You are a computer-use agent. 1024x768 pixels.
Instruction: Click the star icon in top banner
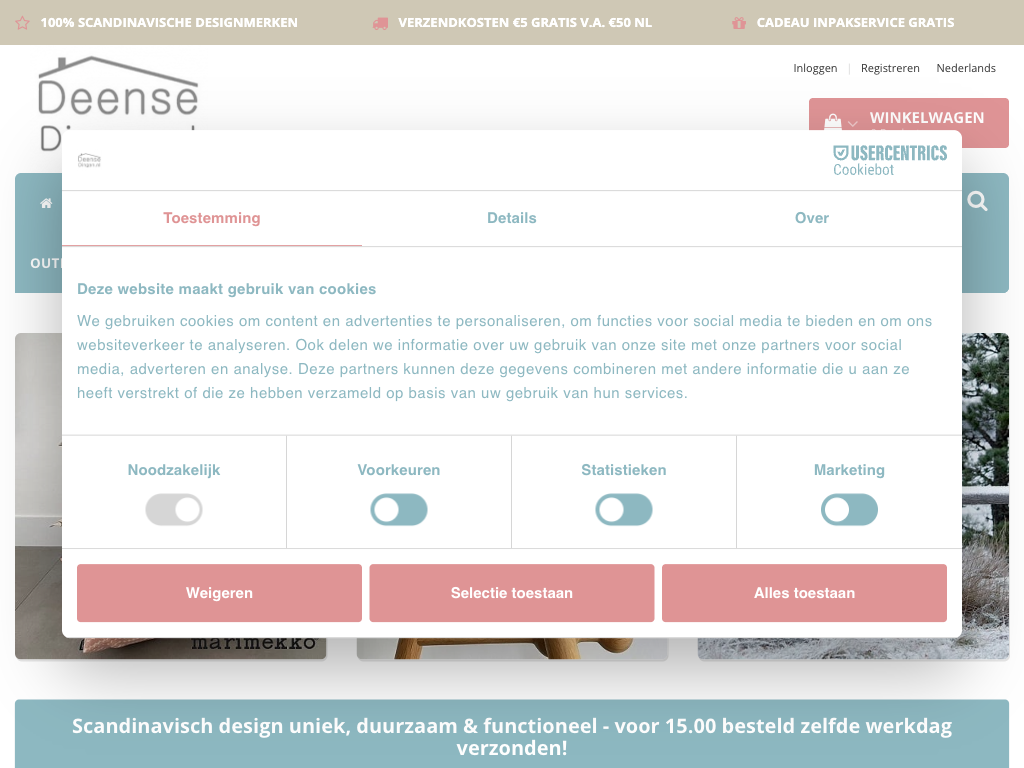(22, 23)
